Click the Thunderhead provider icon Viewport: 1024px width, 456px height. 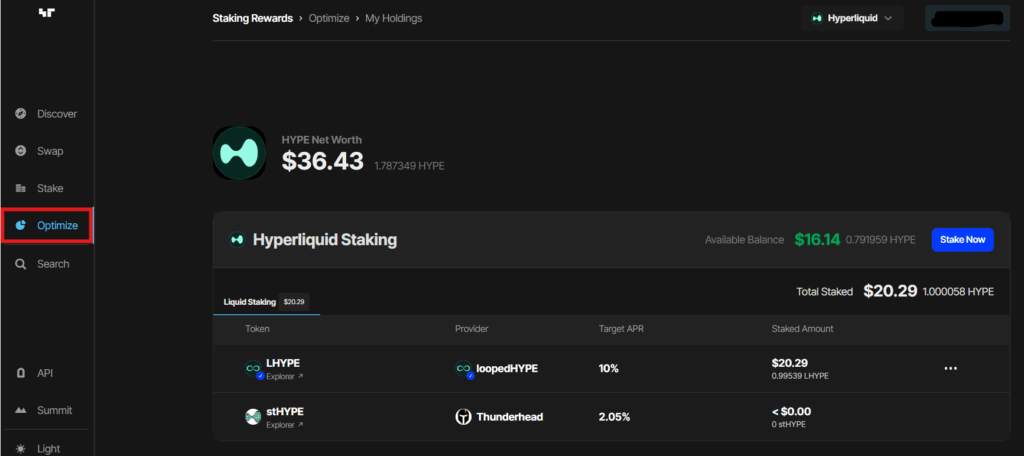[463, 416]
